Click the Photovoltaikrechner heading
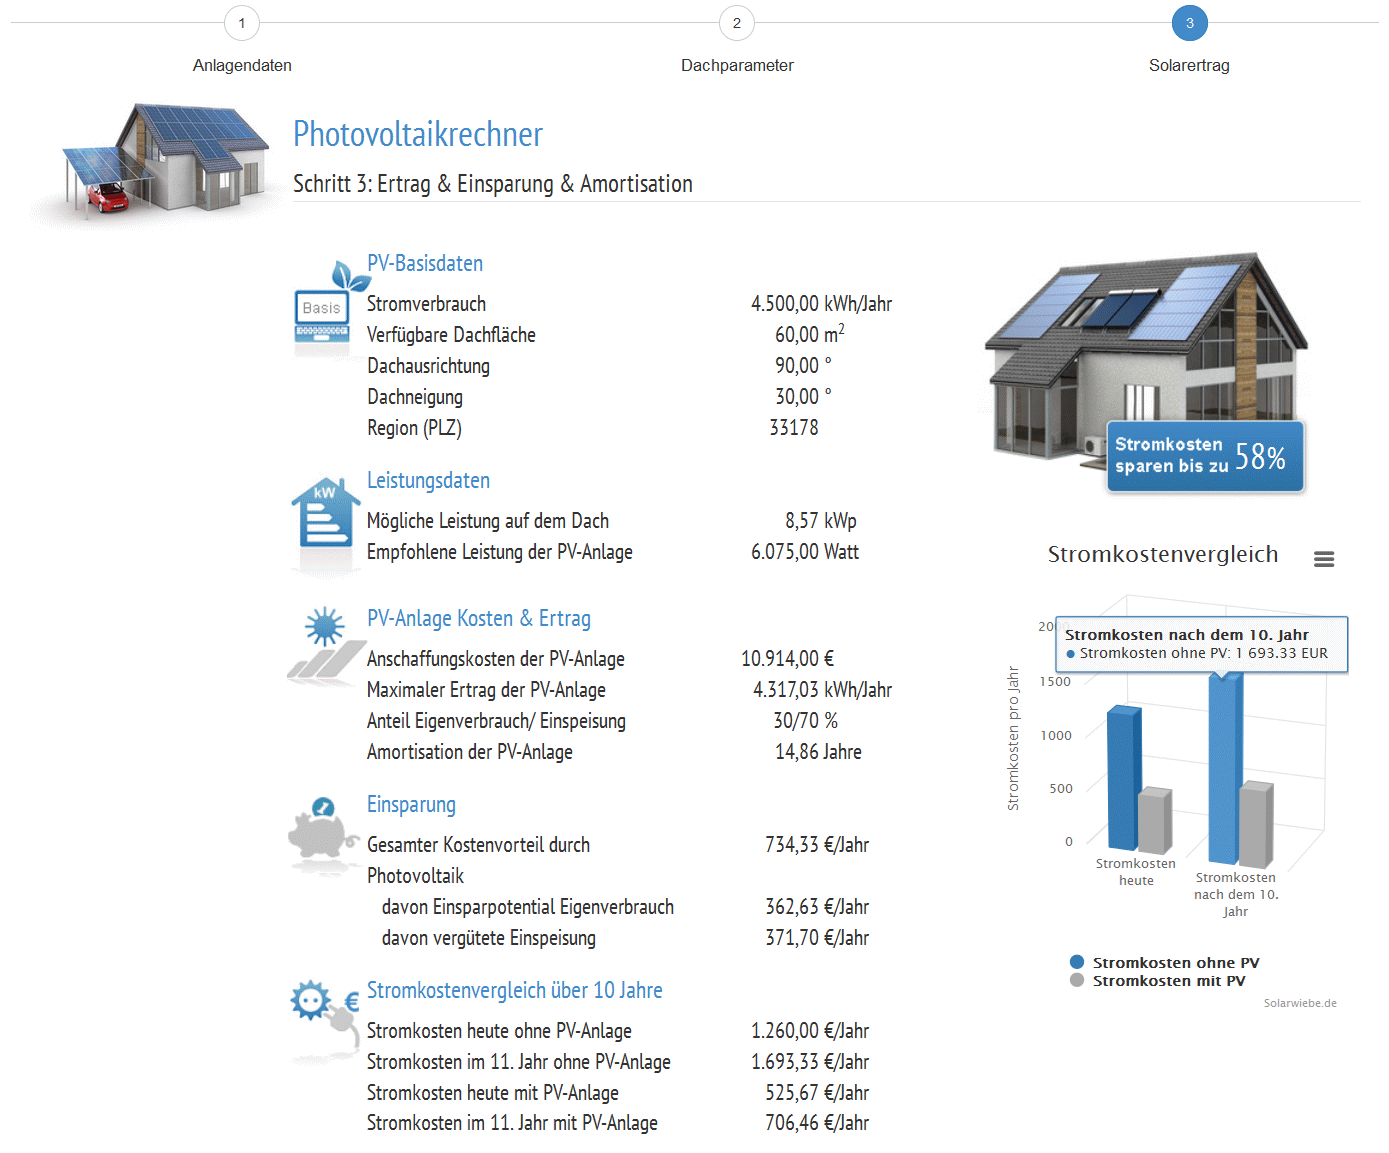Screen dimensions: 1389x1153 pyautogui.click(x=418, y=134)
